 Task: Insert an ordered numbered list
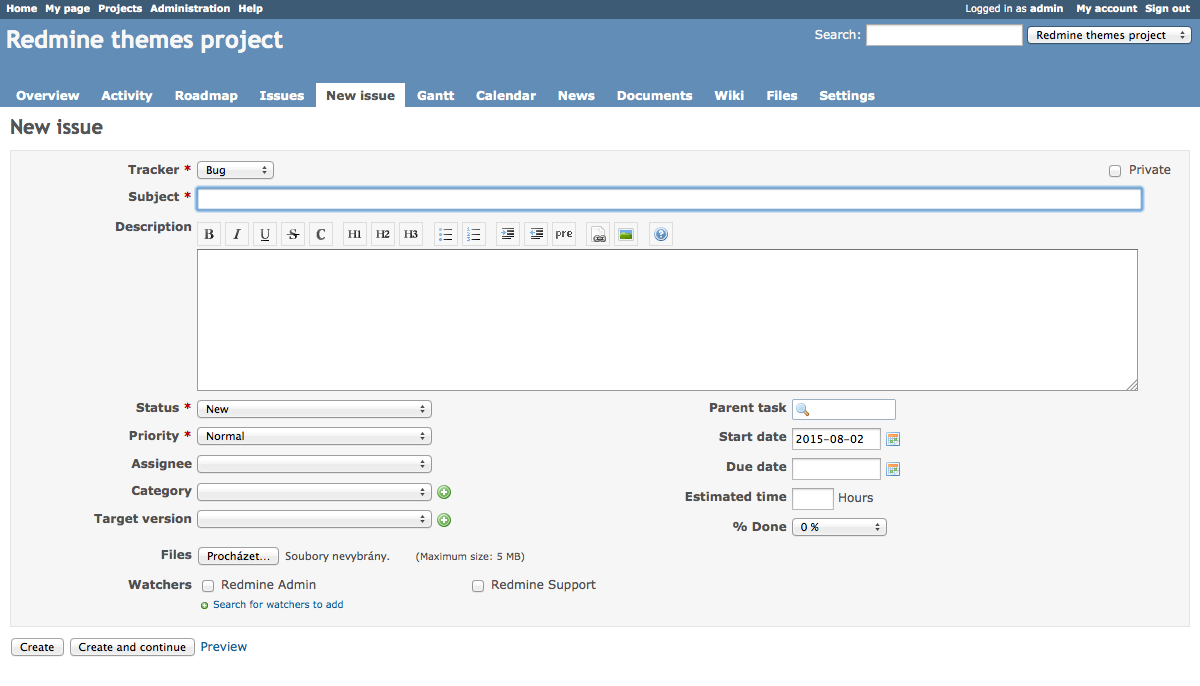tap(474, 235)
